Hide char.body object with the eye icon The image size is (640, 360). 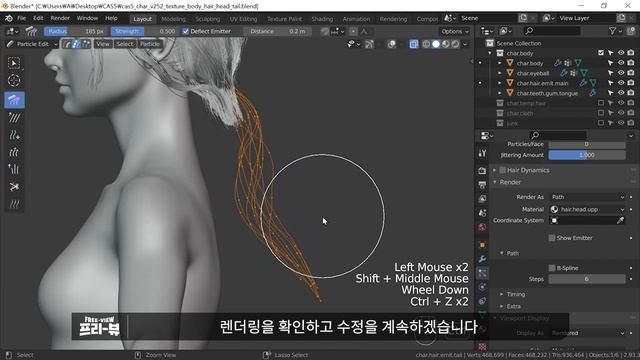coord(621,63)
